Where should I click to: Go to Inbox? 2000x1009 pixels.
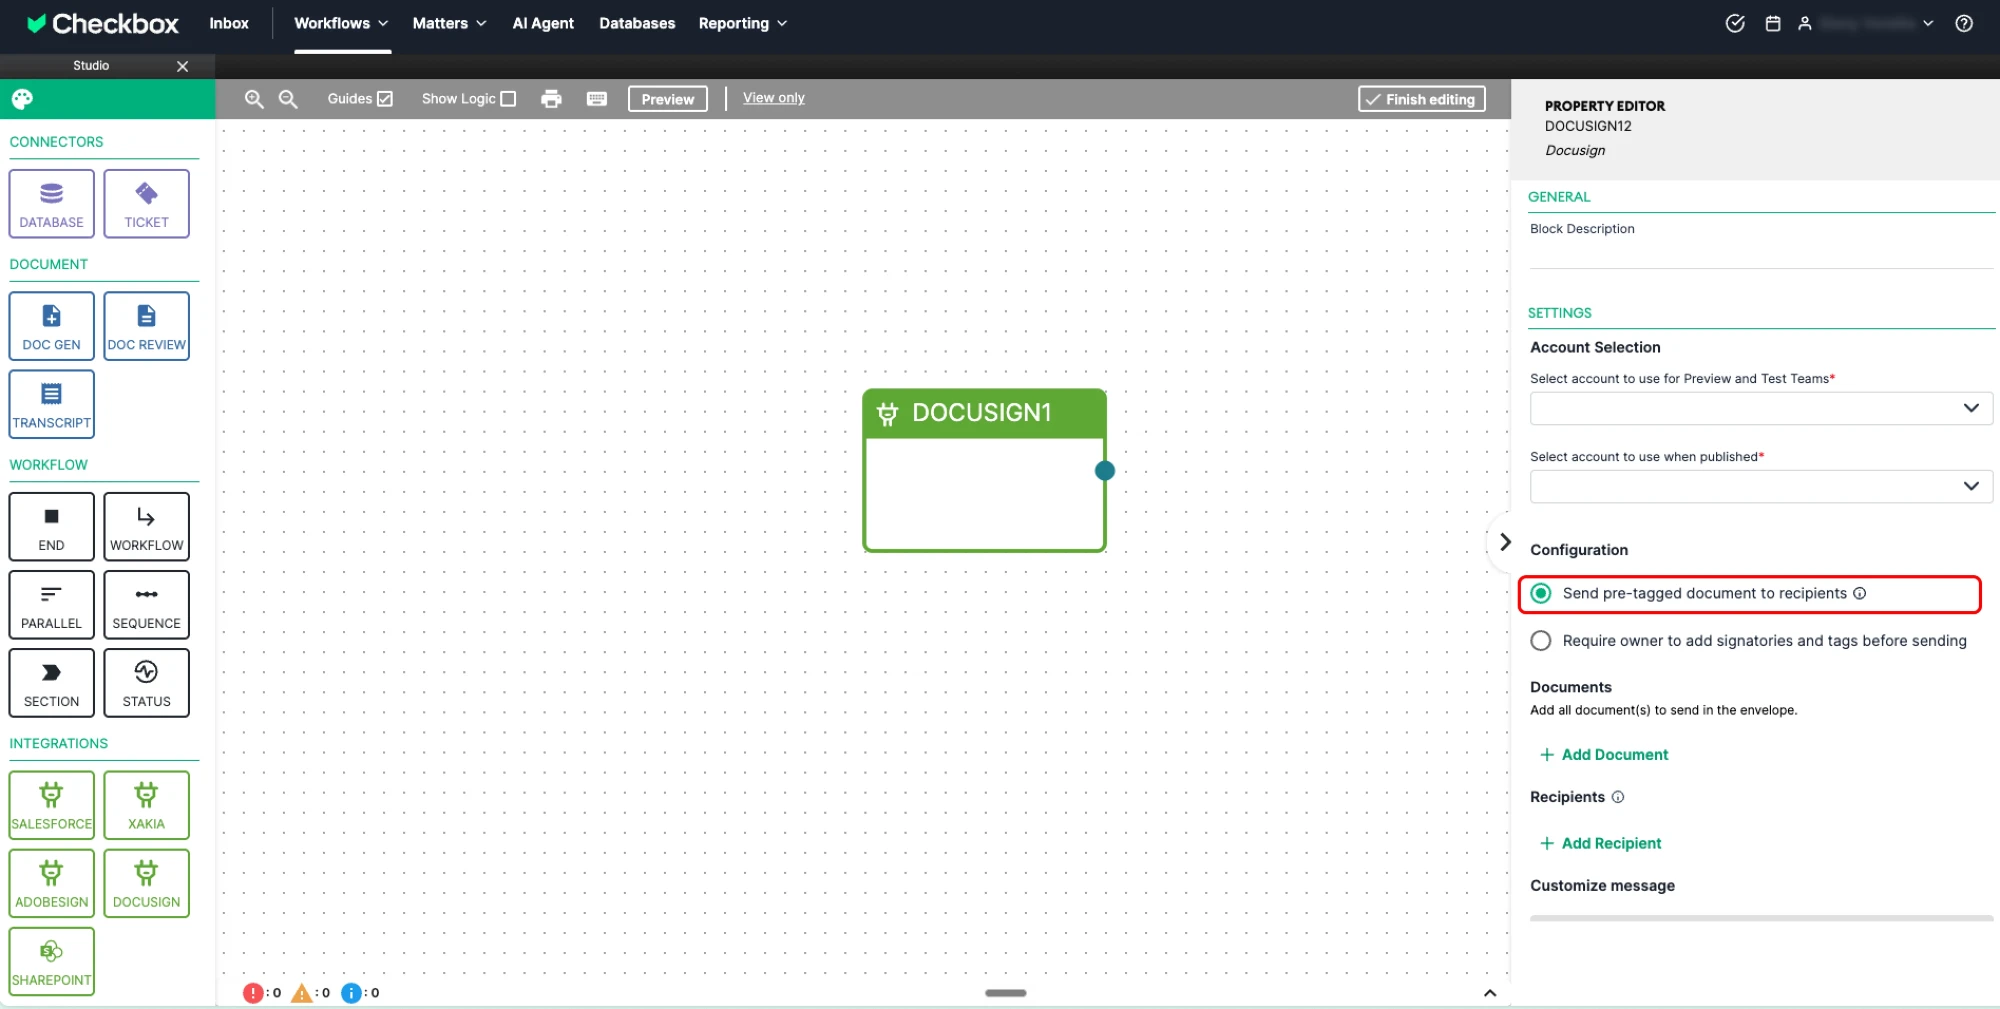(x=229, y=23)
